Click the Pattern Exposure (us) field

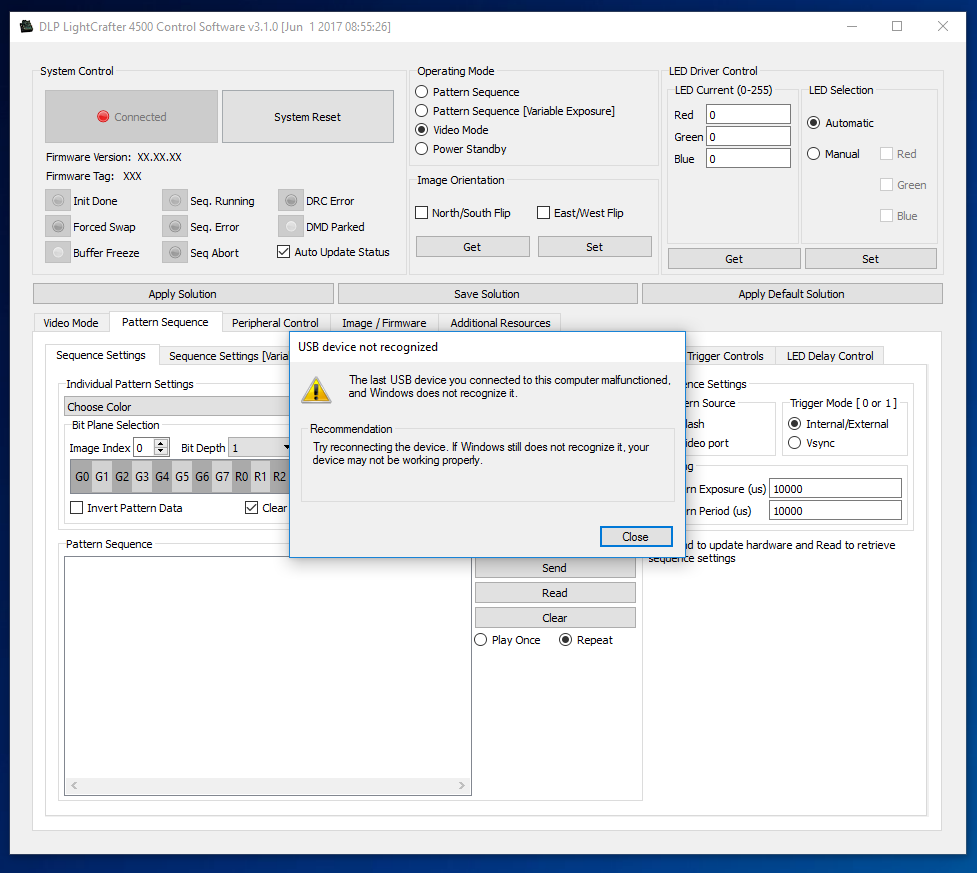836,489
